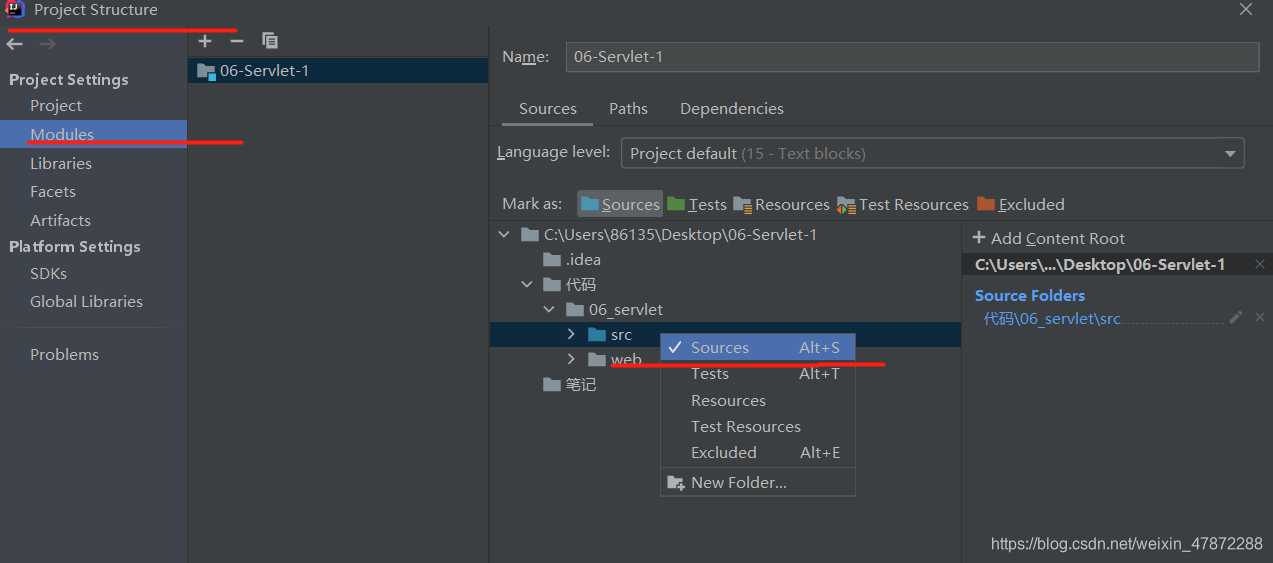This screenshot has width=1273, height=563.
Task: Choose Tests in the context menu
Action: click(758, 373)
